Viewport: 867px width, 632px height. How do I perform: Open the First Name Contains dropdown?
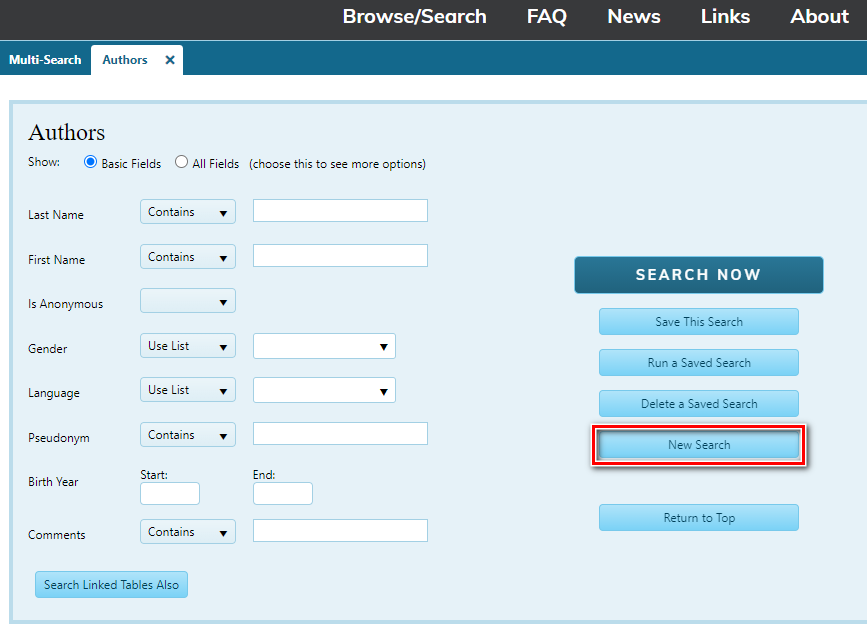pyautogui.click(x=188, y=257)
